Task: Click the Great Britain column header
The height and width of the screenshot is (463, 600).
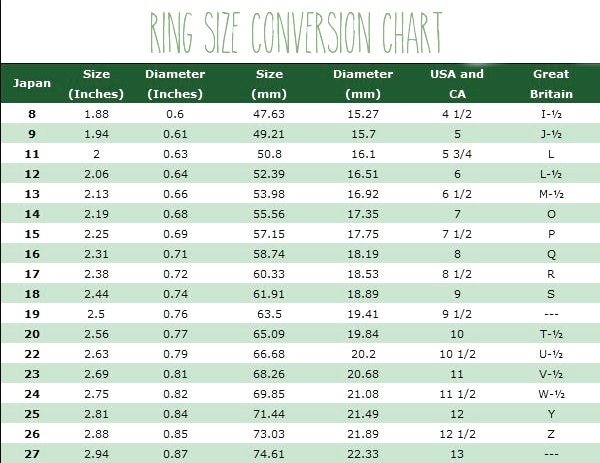Action: (x=551, y=84)
